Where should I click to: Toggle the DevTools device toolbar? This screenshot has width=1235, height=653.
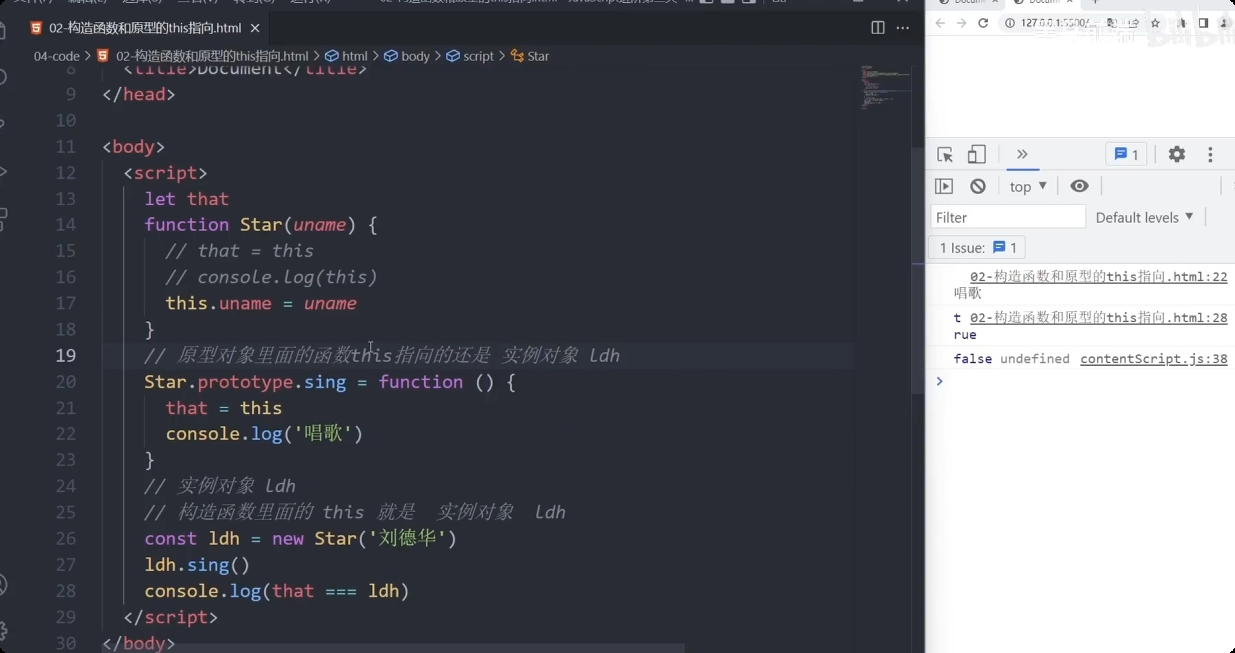pos(977,154)
